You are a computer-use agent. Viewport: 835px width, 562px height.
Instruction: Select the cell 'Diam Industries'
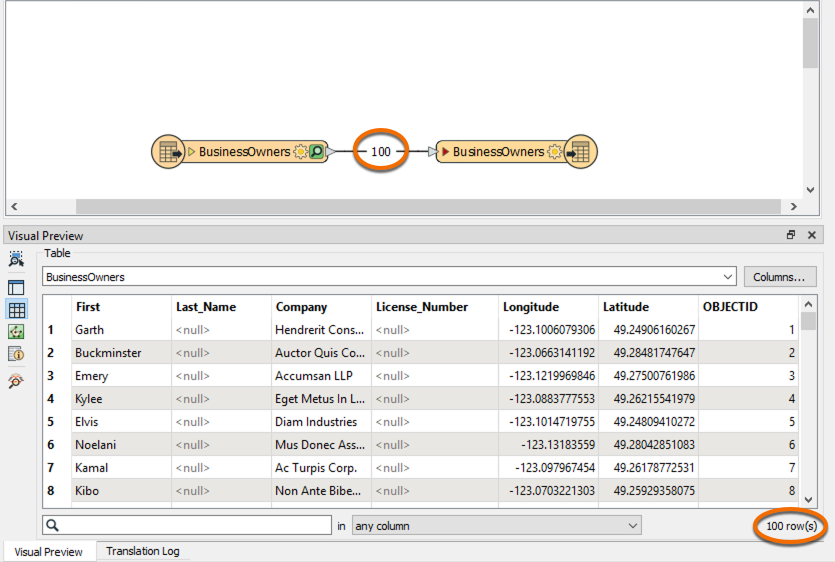(x=321, y=421)
